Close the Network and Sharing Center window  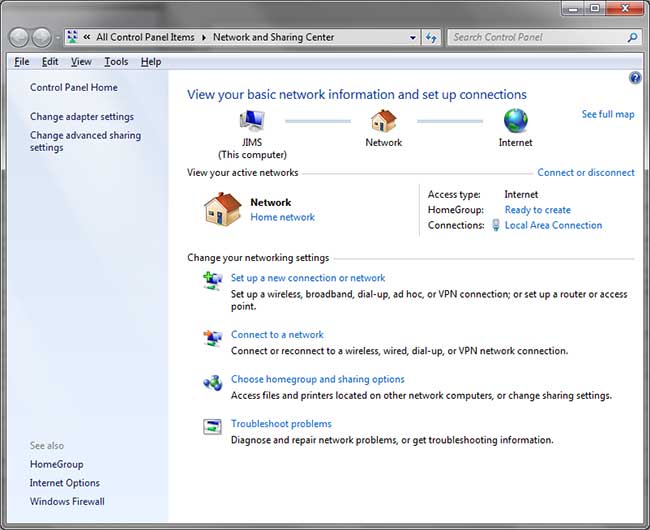click(625, 8)
